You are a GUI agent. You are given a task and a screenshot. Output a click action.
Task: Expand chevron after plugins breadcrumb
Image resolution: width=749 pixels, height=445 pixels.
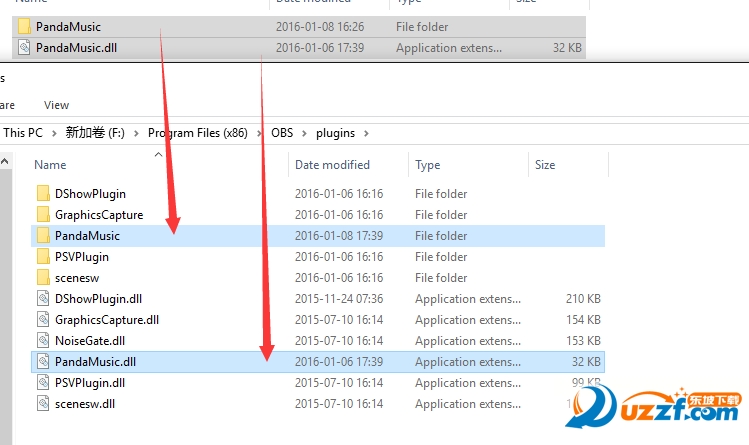tap(366, 133)
